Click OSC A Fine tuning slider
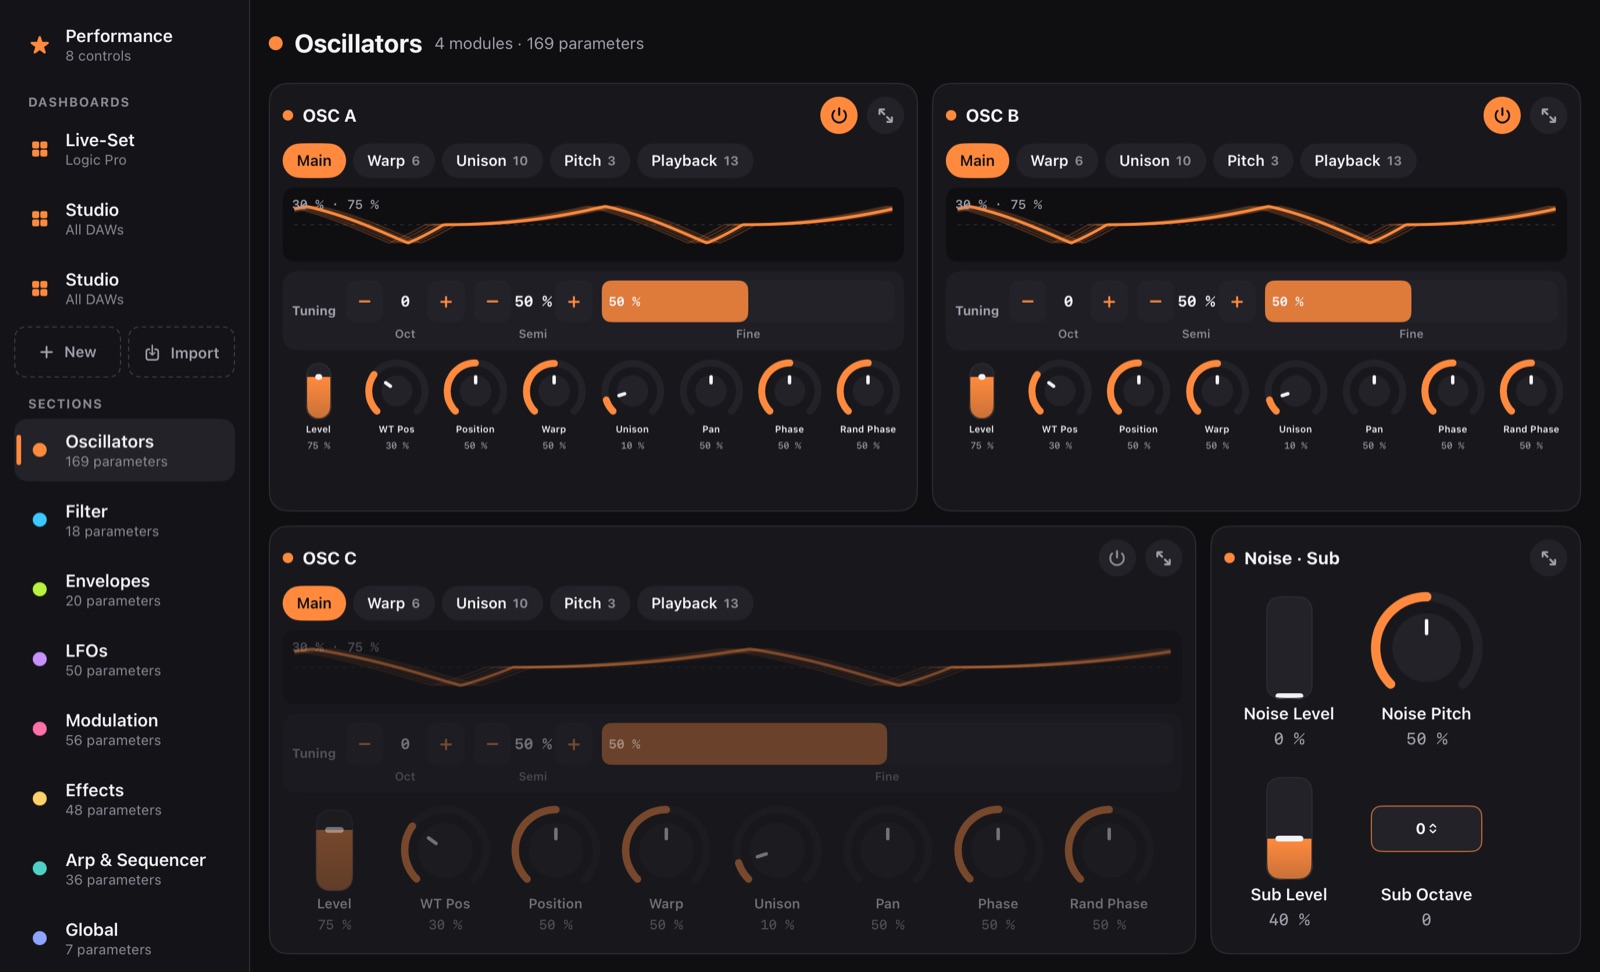 click(748, 301)
